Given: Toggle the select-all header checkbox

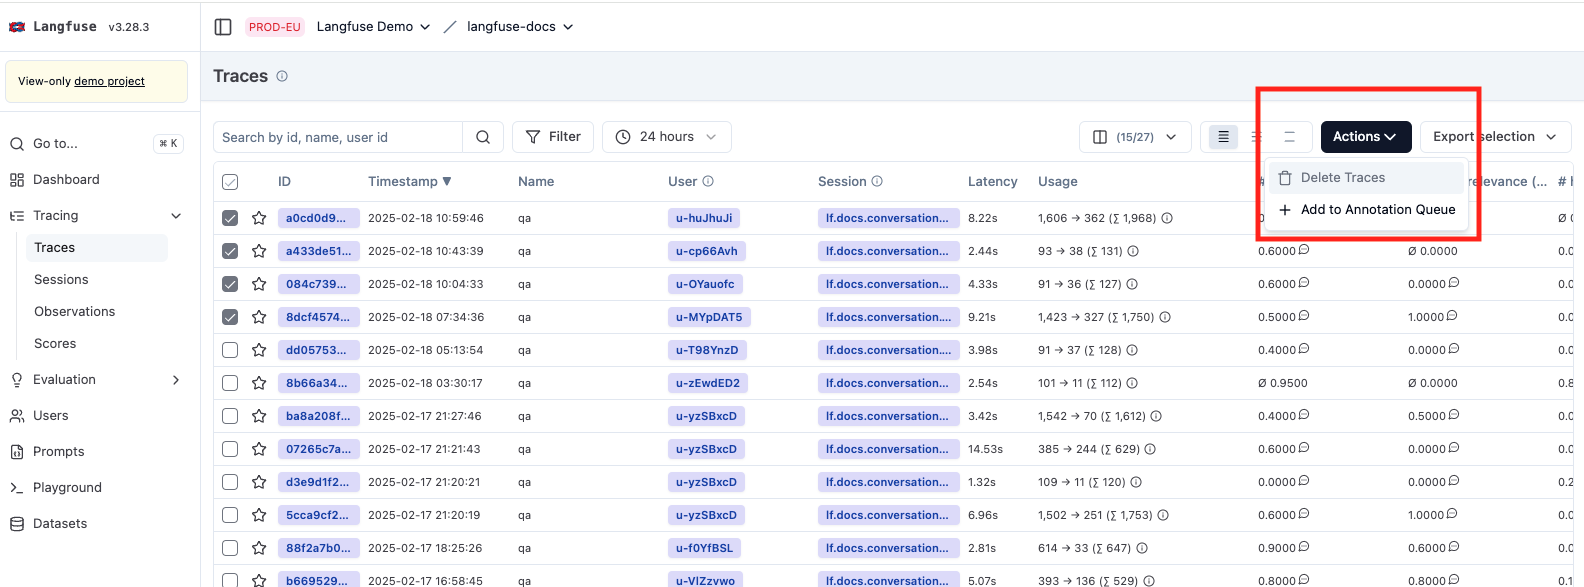Looking at the screenshot, I should (230, 182).
